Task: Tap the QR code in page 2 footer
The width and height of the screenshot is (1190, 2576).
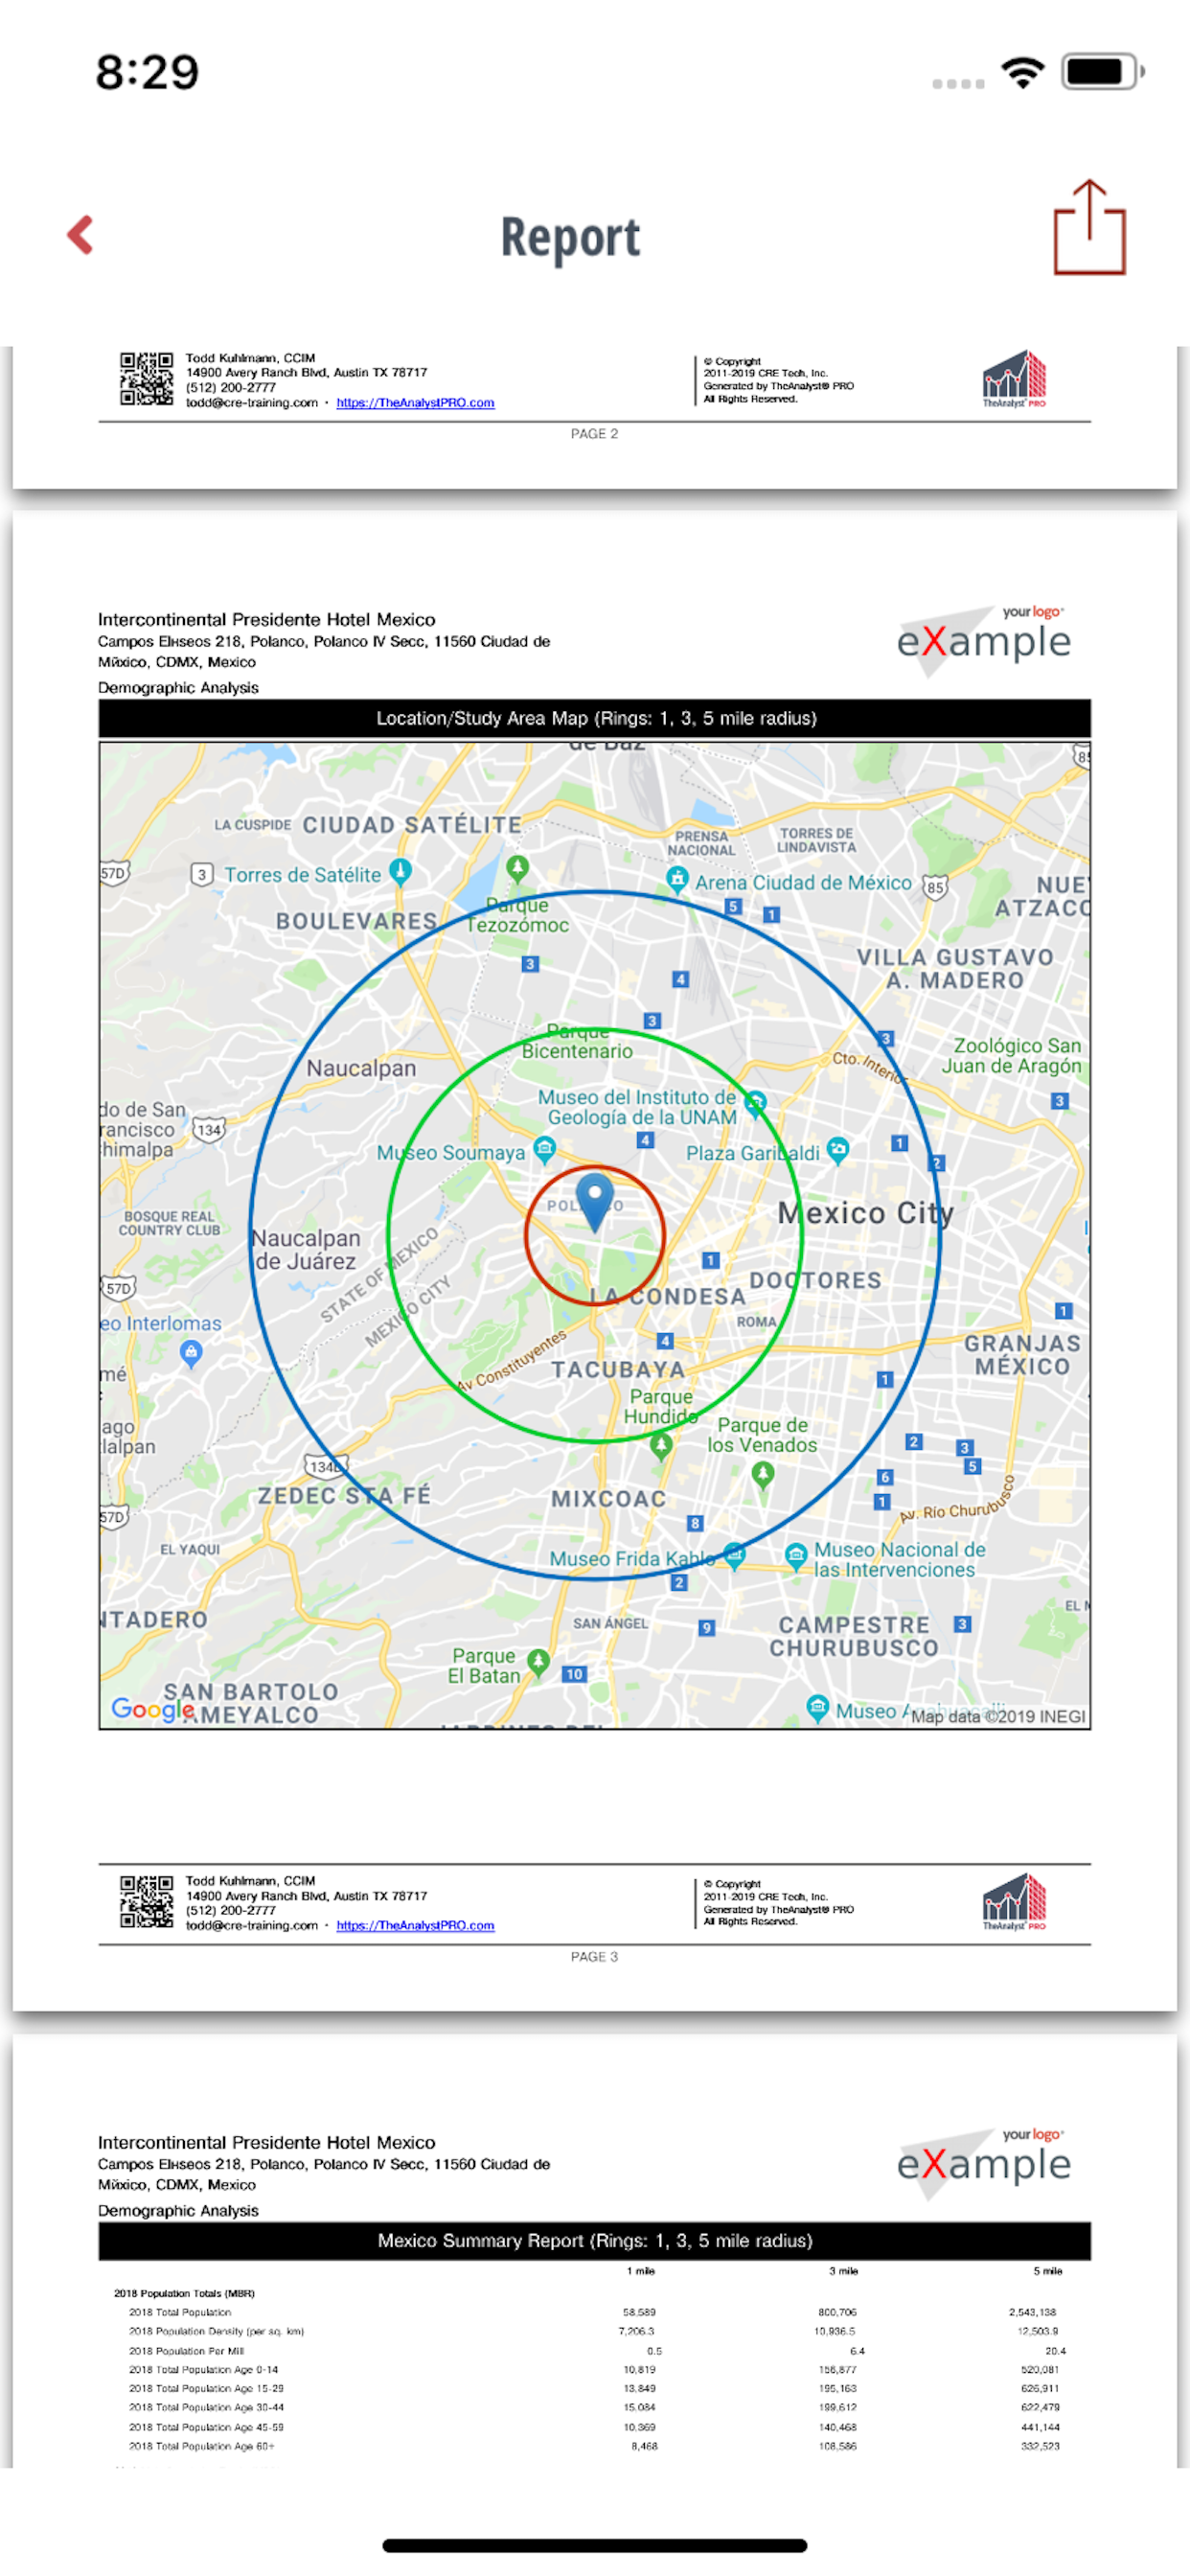Action: click(146, 378)
